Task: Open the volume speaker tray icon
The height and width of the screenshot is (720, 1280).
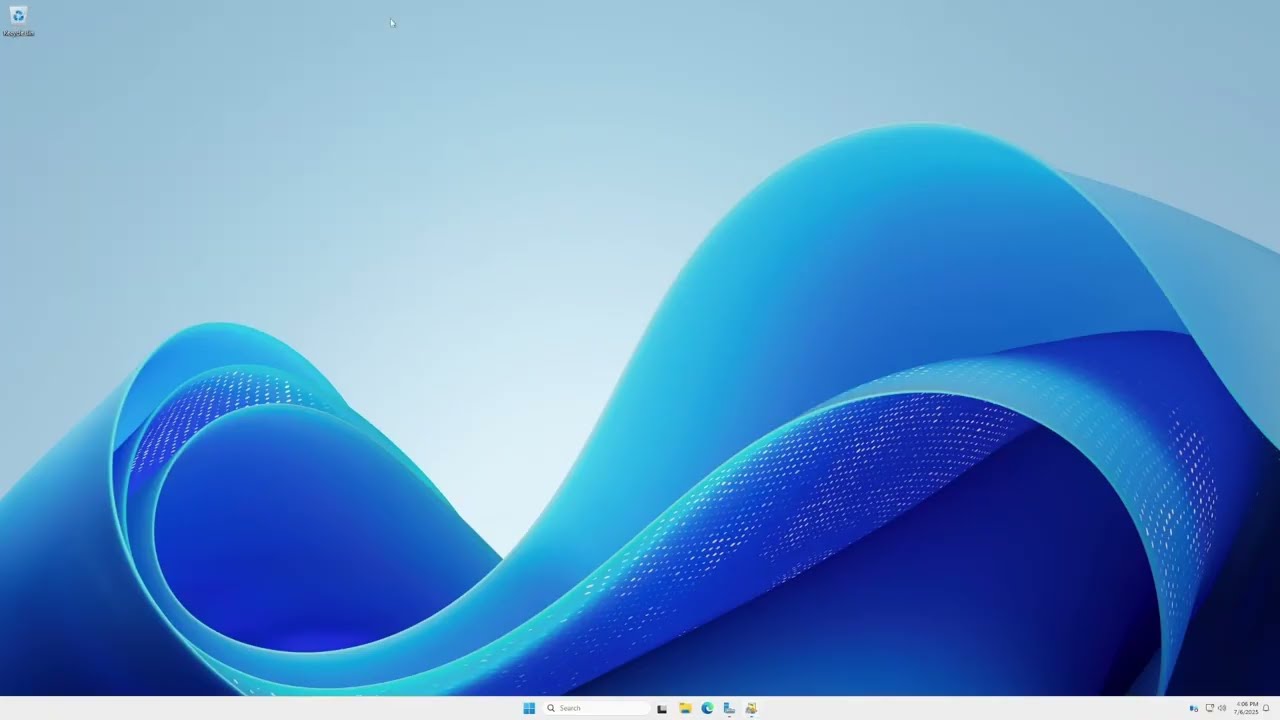Action: point(1222,708)
